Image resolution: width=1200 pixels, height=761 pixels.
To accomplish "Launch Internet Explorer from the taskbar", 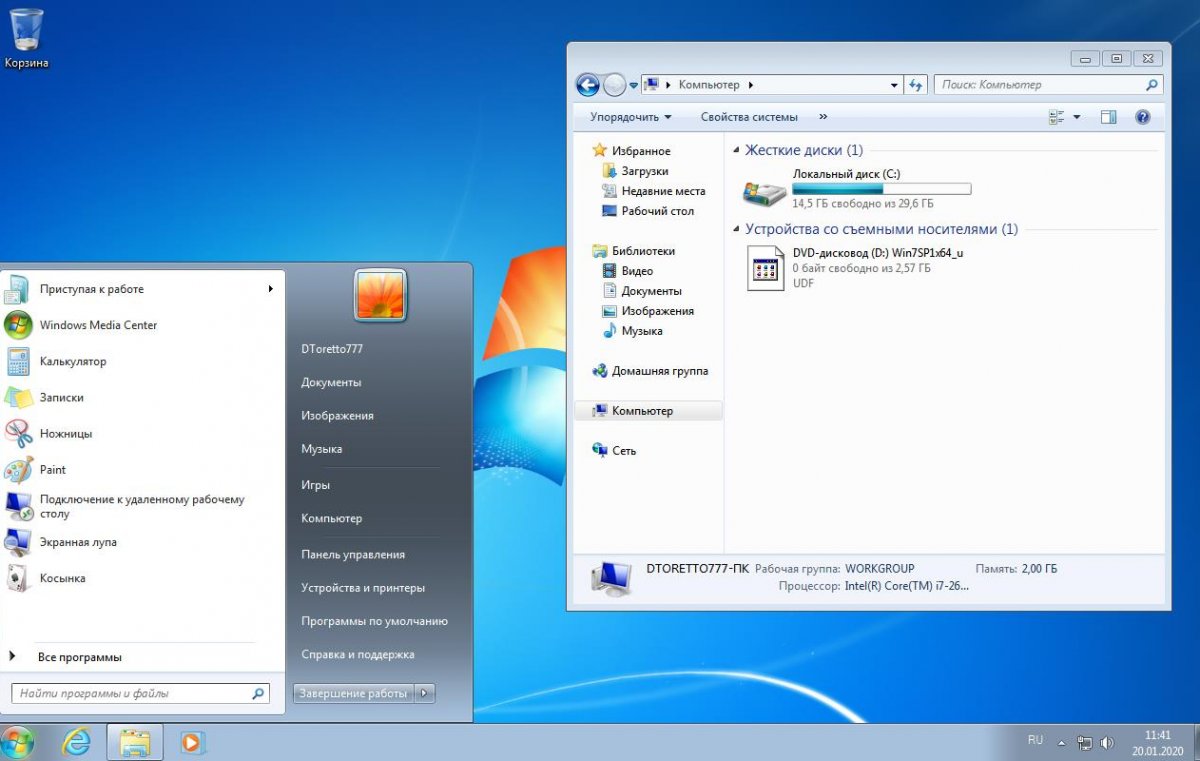I will (x=76, y=742).
